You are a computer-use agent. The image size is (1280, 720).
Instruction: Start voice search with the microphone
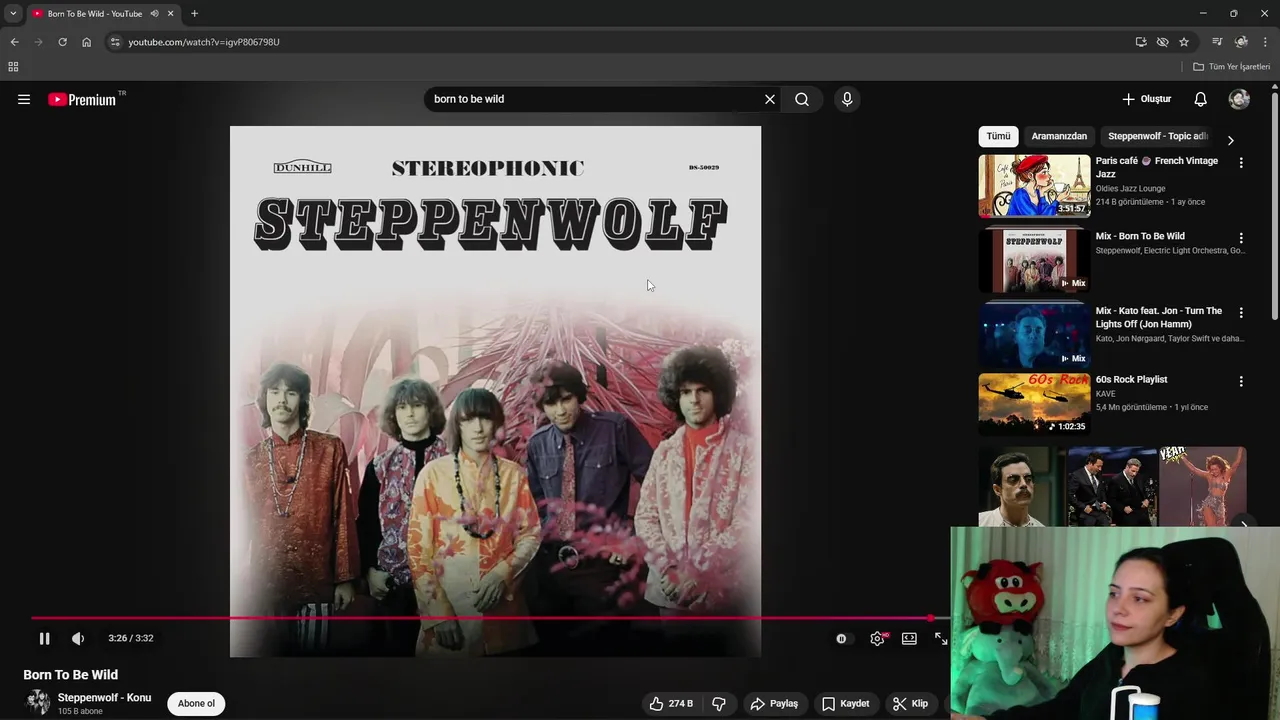point(847,99)
